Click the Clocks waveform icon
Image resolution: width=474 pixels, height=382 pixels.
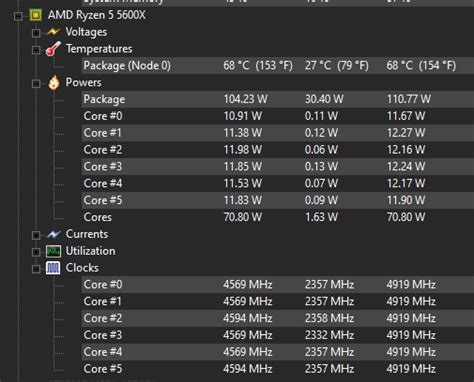tap(53, 268)
